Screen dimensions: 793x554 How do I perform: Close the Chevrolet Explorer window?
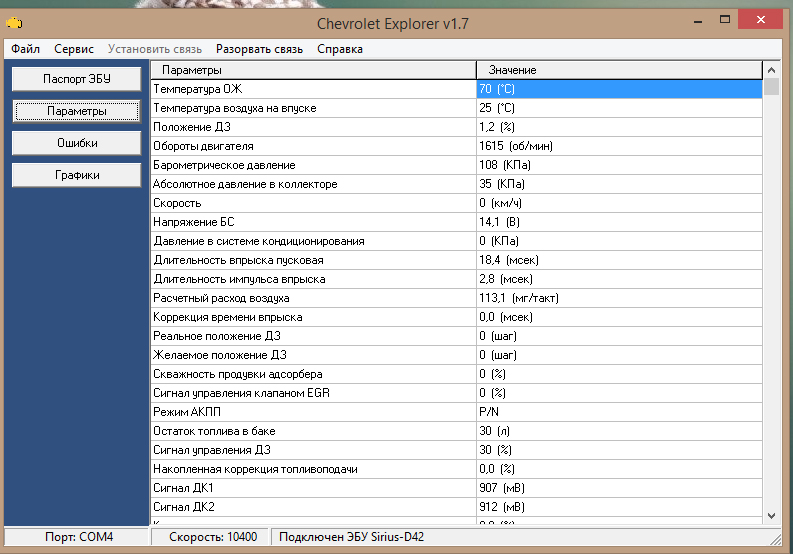(761, 20)
